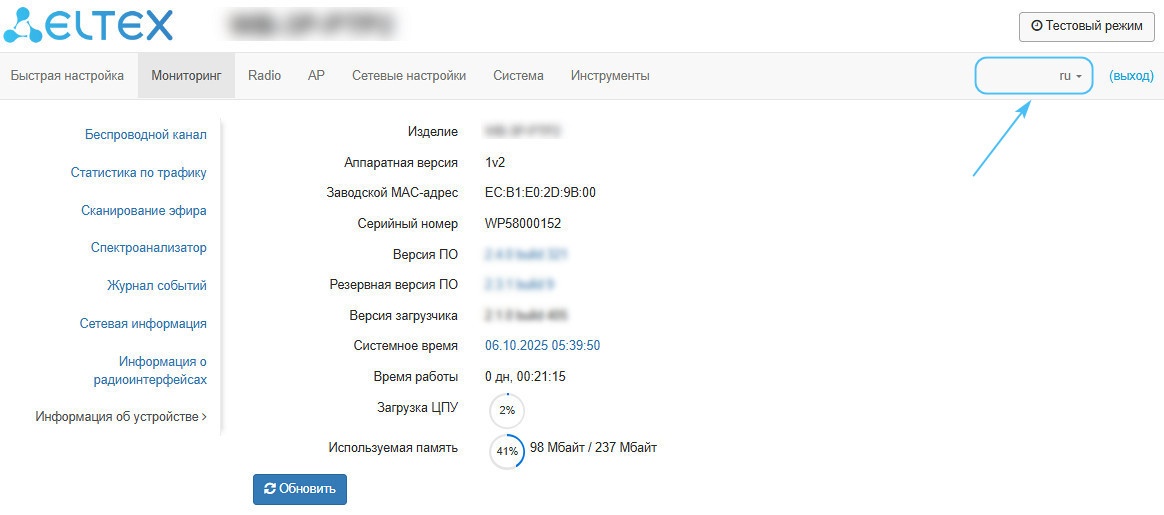Go to Сетевые настройки
The height and width of the screenshot is (515, 1164).
409,76
